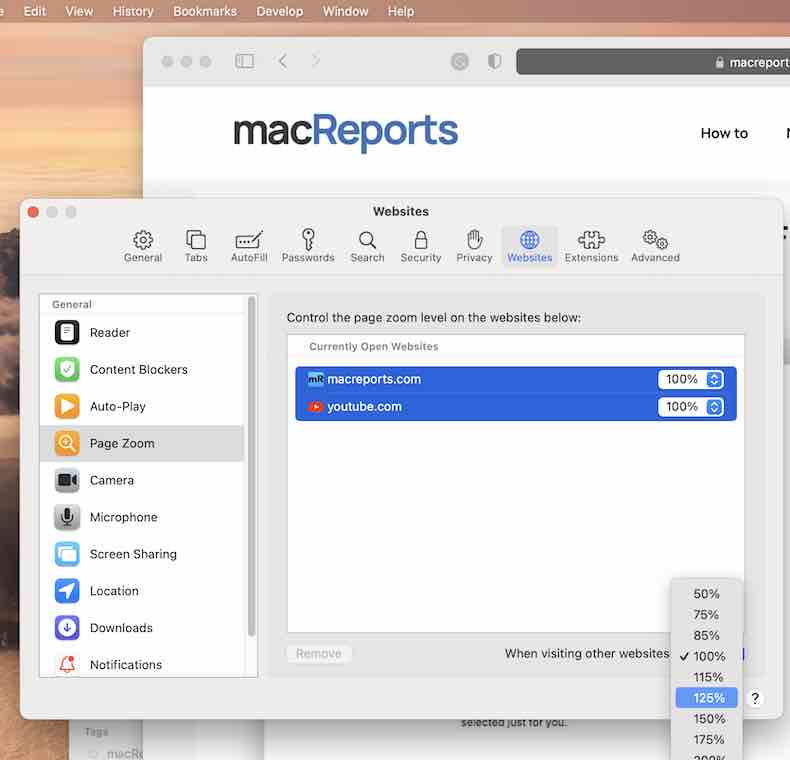Select Downloads in the sidebar

(142, 627)
